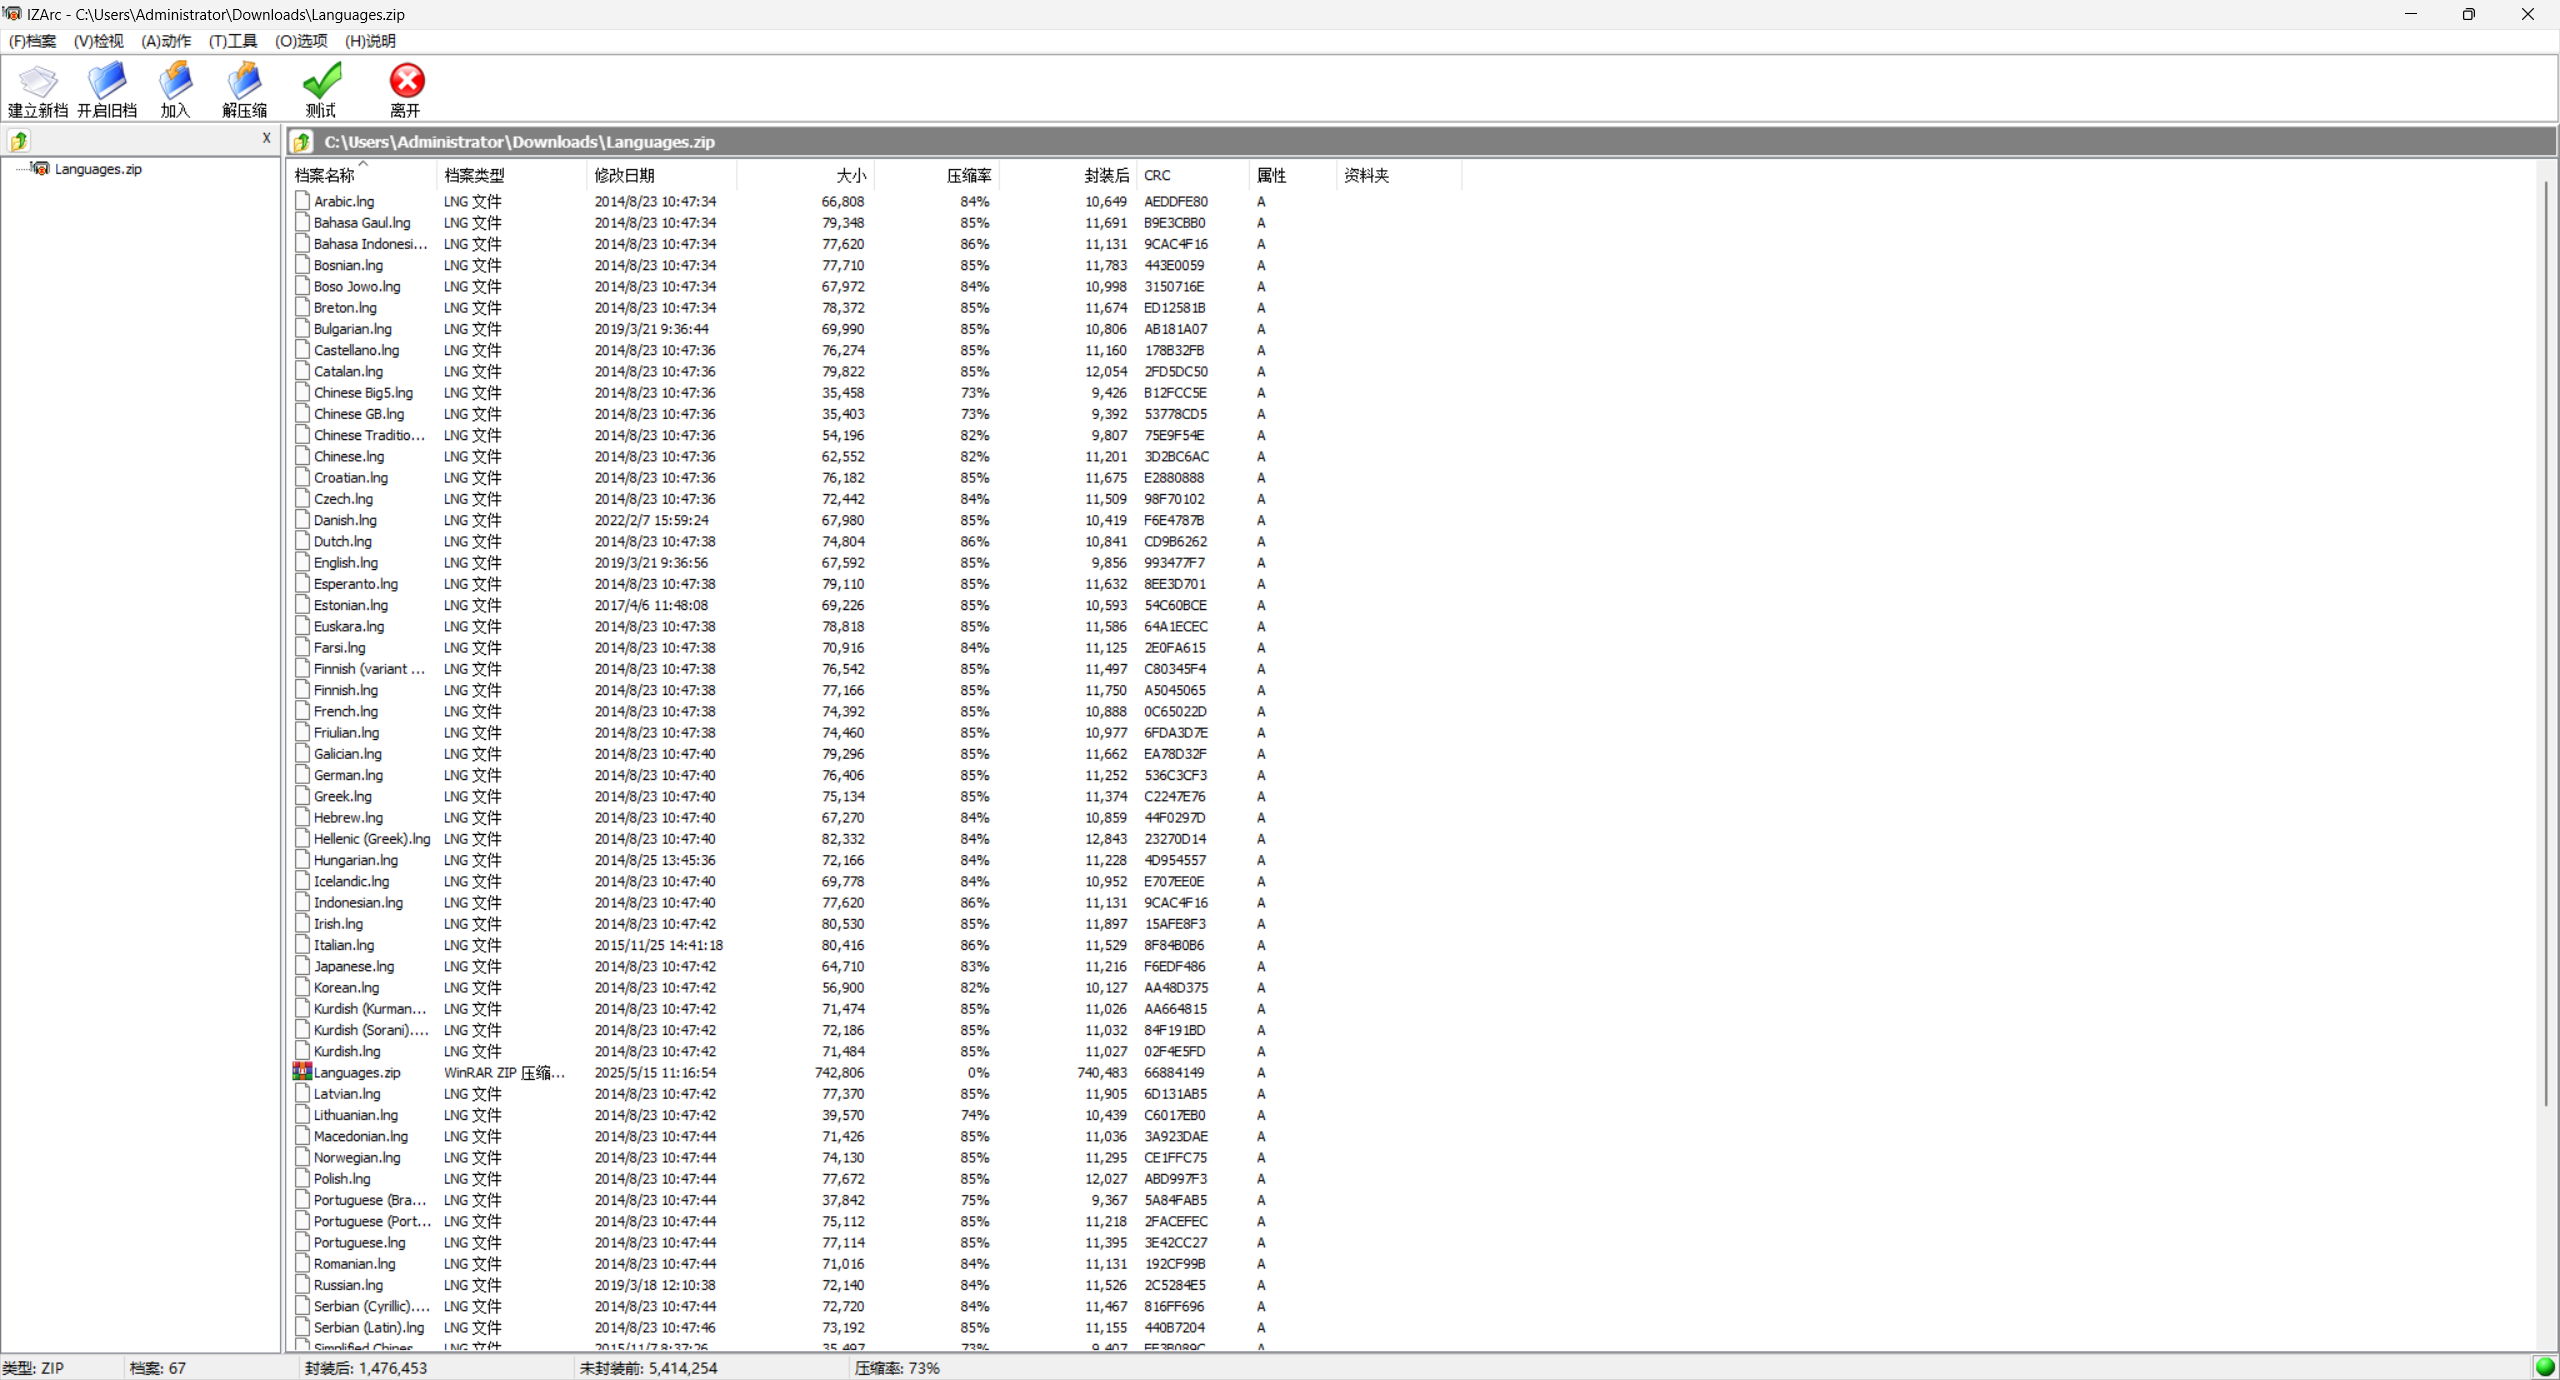The image size is (2560, 1380).
Task: Sort by the 修改日期 column header
Action: point(624,176)
